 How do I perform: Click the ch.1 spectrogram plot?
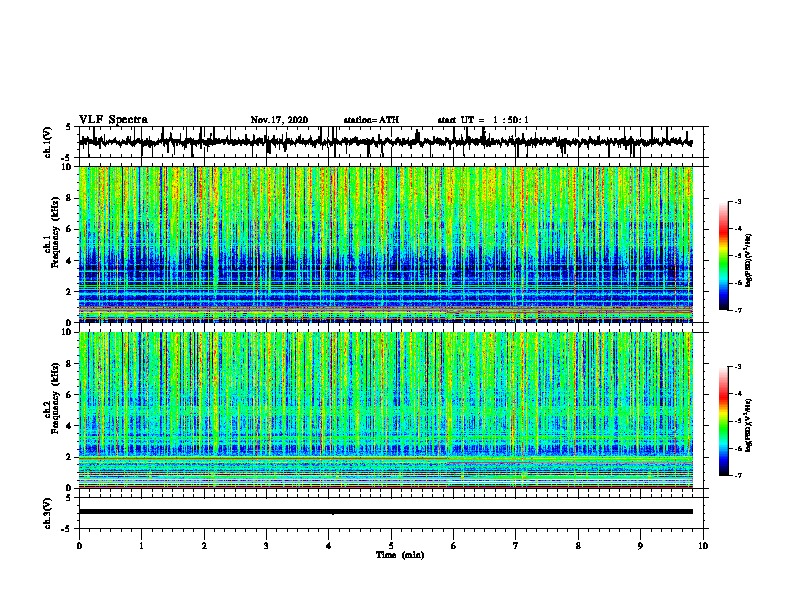(386, 244)
